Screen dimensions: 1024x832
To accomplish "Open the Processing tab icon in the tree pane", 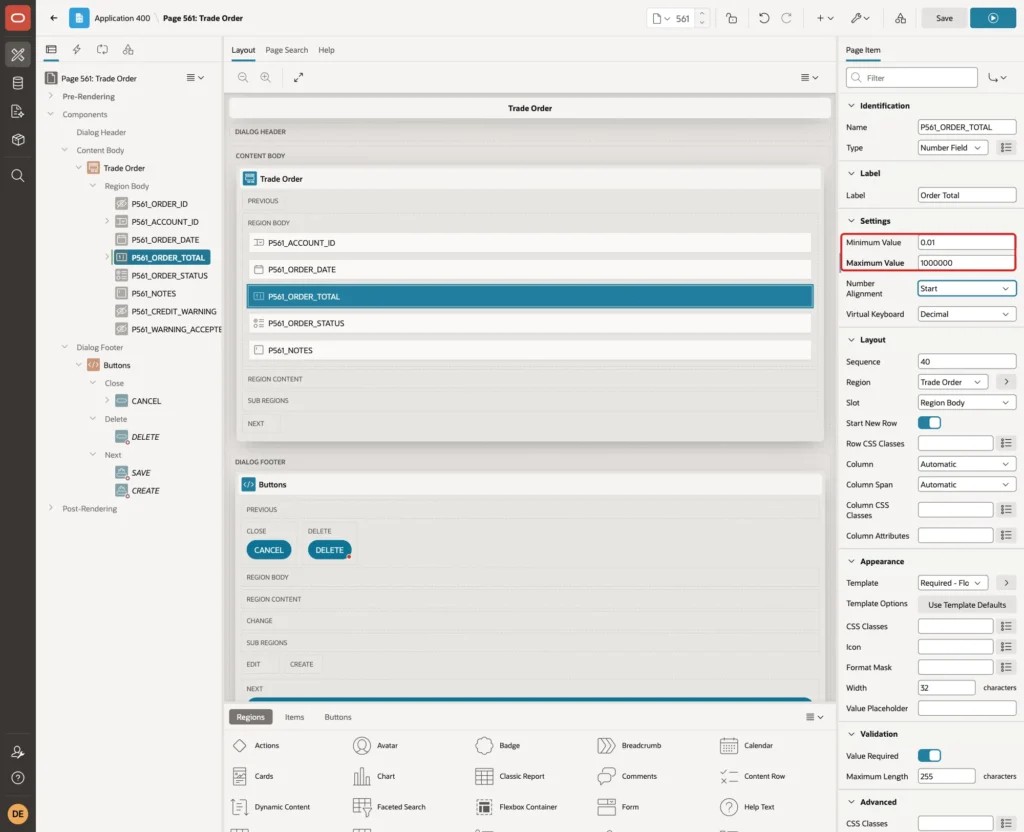I will coord(103,50).
